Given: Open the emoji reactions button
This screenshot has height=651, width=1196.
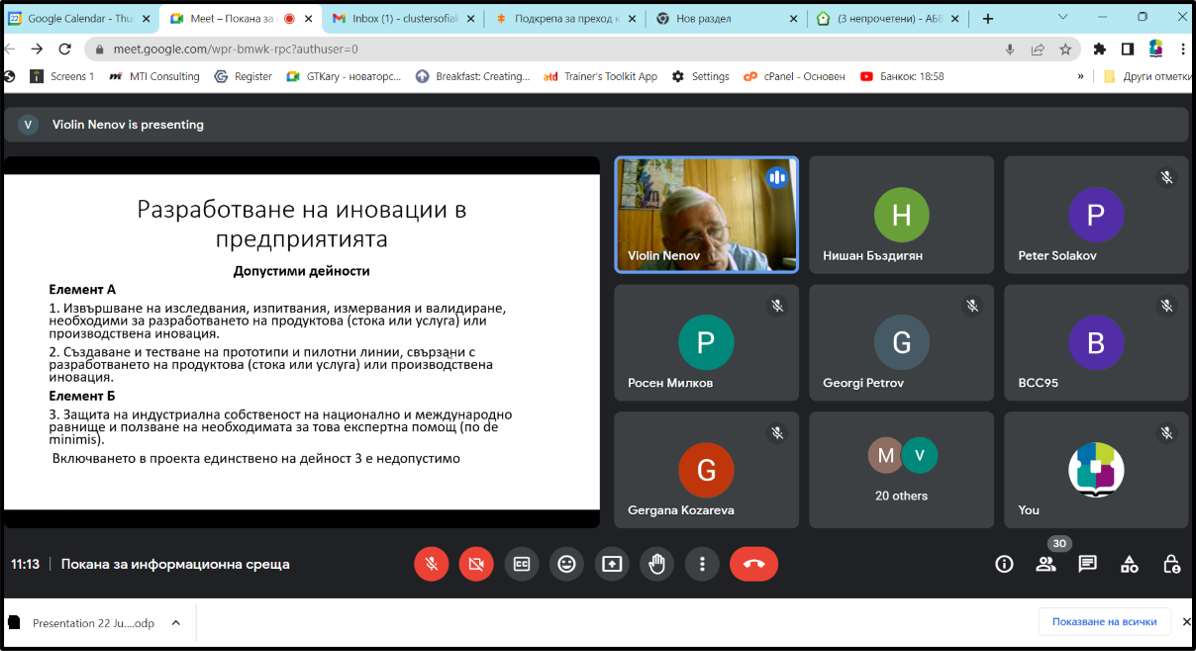Looking at the screenshot, I should click(x=567, y=564).
